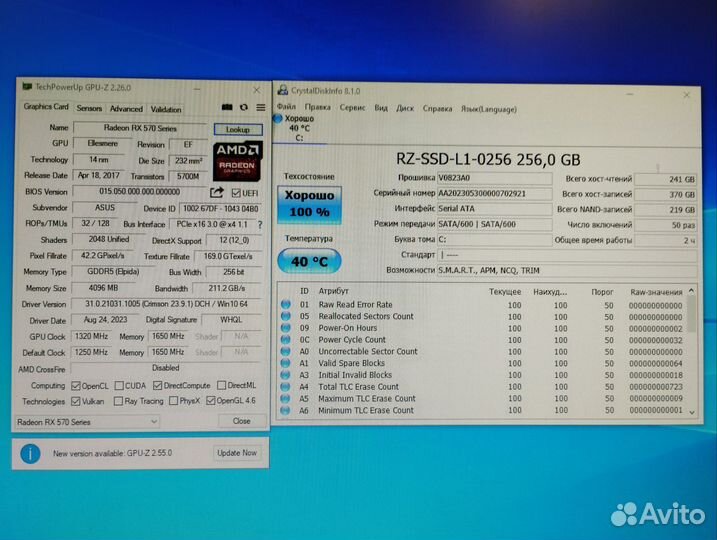Select the Graphics Card tab
This screenshot has height=540, width=717.
tap(46, 107)
